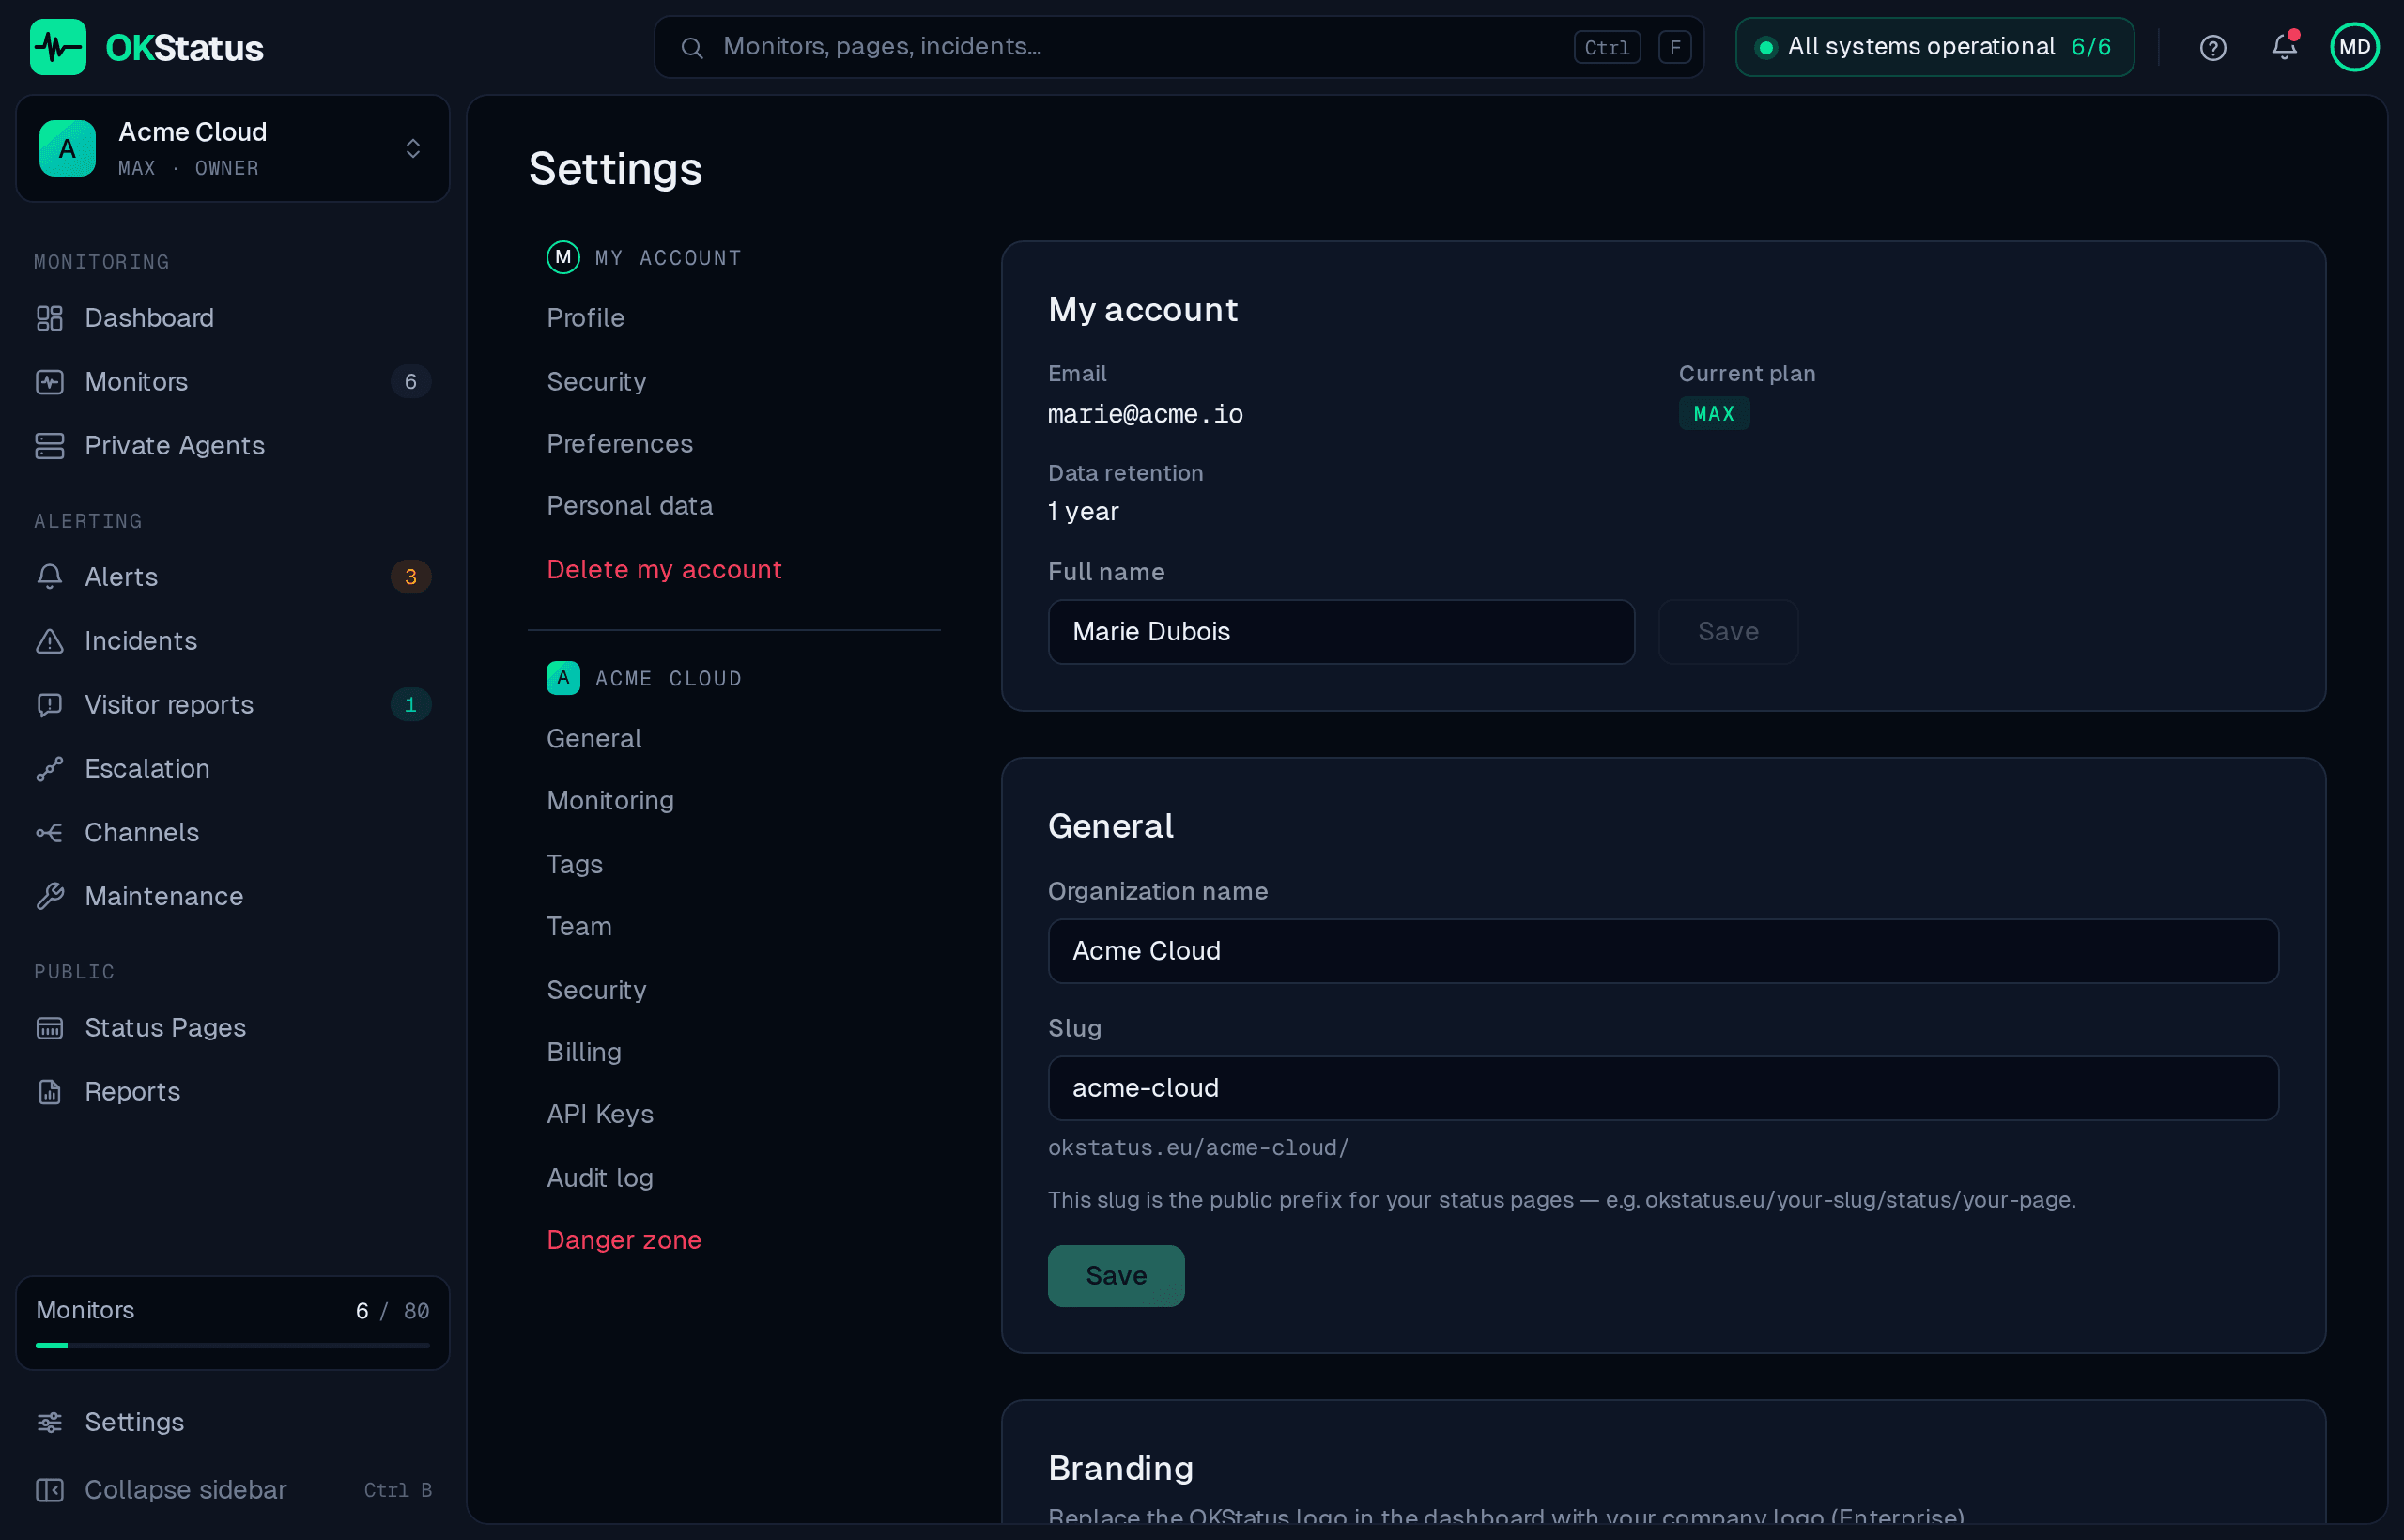Open Audit log settings
Image resolution: width=2404 pixels, height=1540 pixels.
(600, 1178)
